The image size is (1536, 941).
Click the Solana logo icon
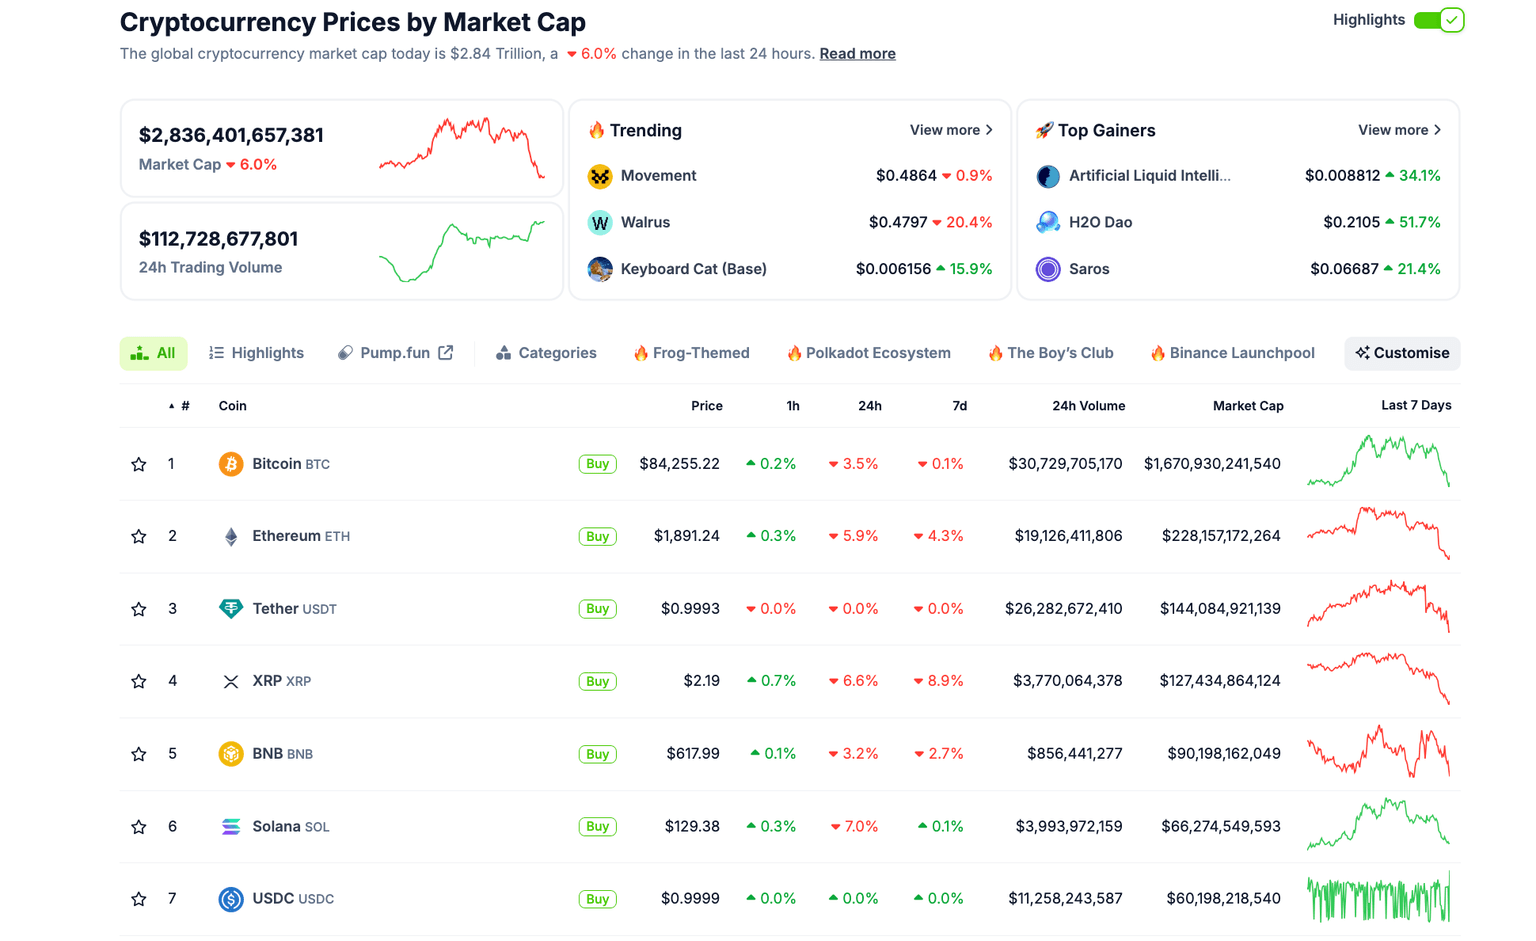click(231, 827)
